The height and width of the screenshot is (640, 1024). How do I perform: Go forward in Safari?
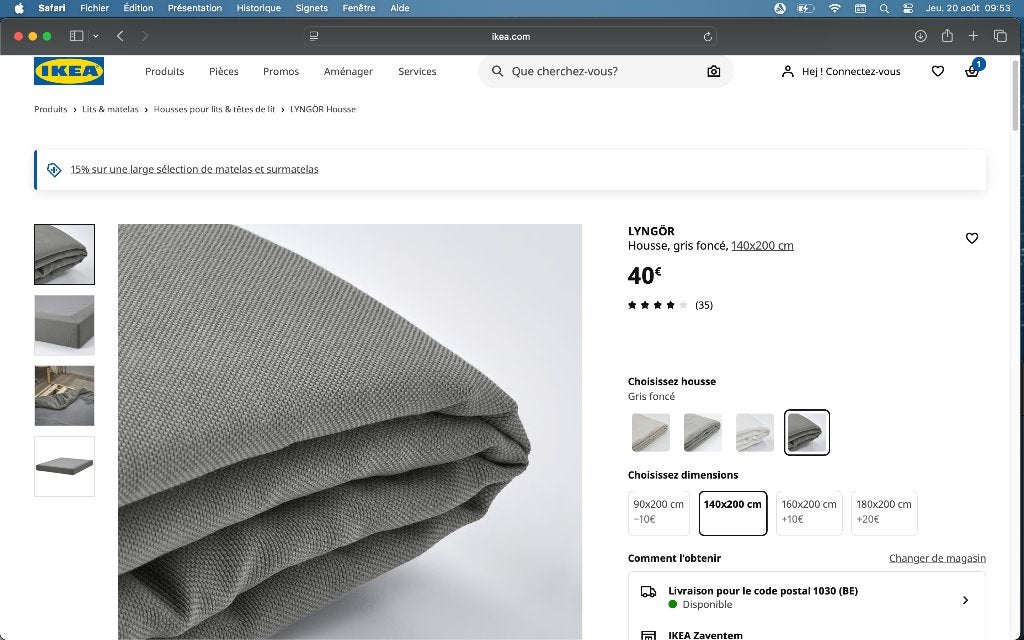click(x=145, y=36)
